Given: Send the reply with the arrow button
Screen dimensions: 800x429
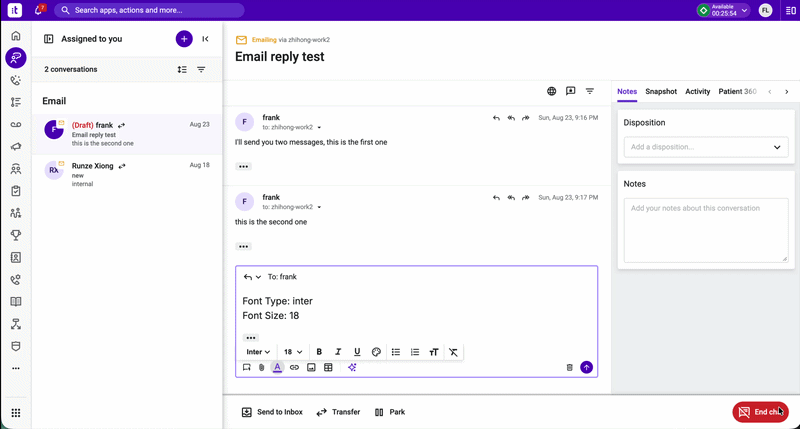Looking at the screenshot, I should click(x=587, y=367).
